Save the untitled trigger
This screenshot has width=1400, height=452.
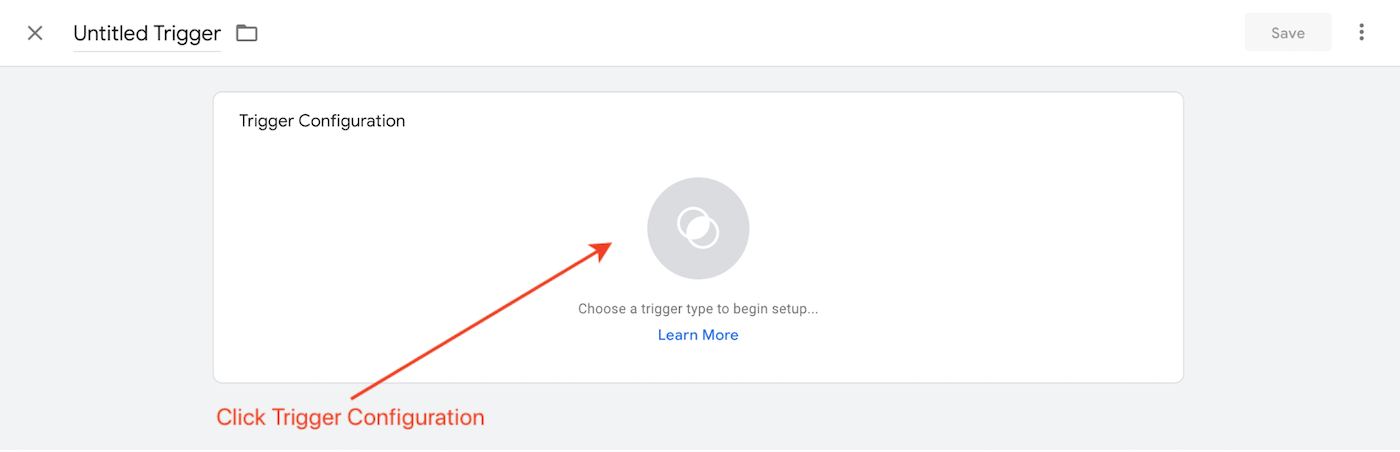(x=1288, y=33)
